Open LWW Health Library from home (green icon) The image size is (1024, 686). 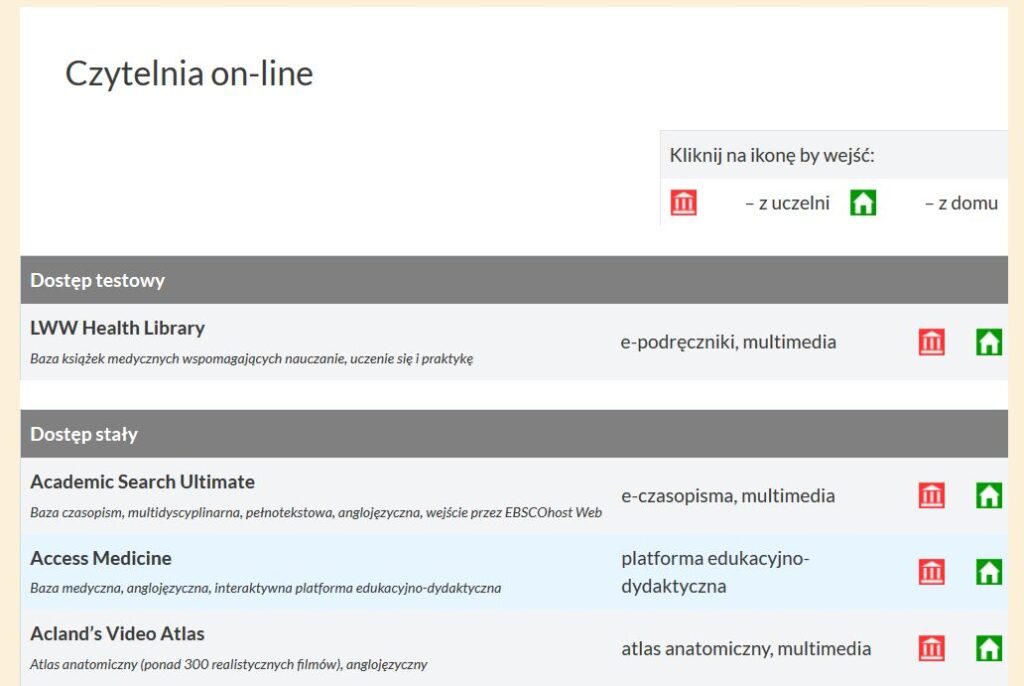coord(989,342)
